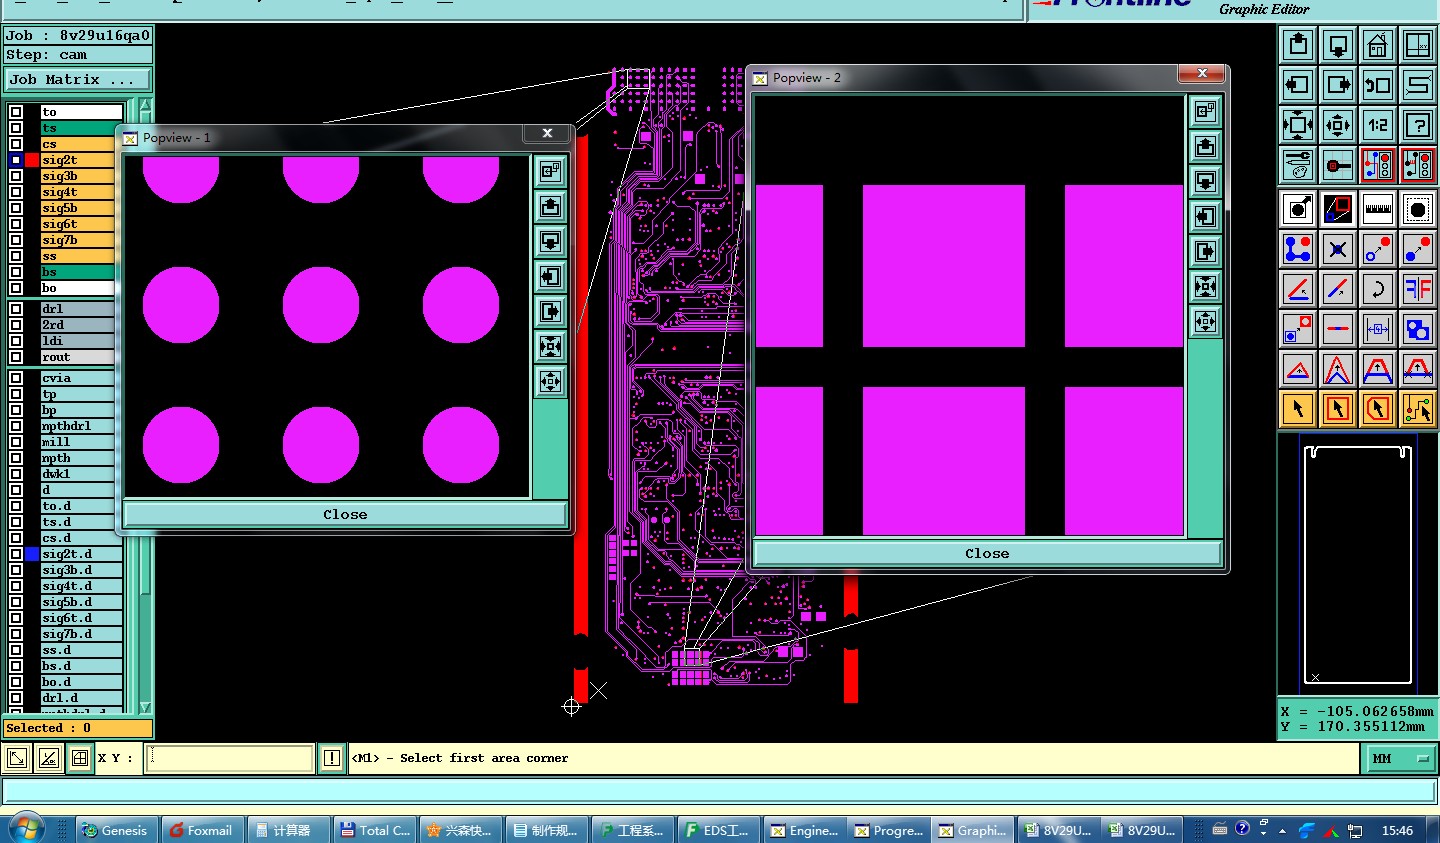Toggle visibility checkbox for layer sig2t.d
Screen dimensions: 1440x843
click(16, 554)
